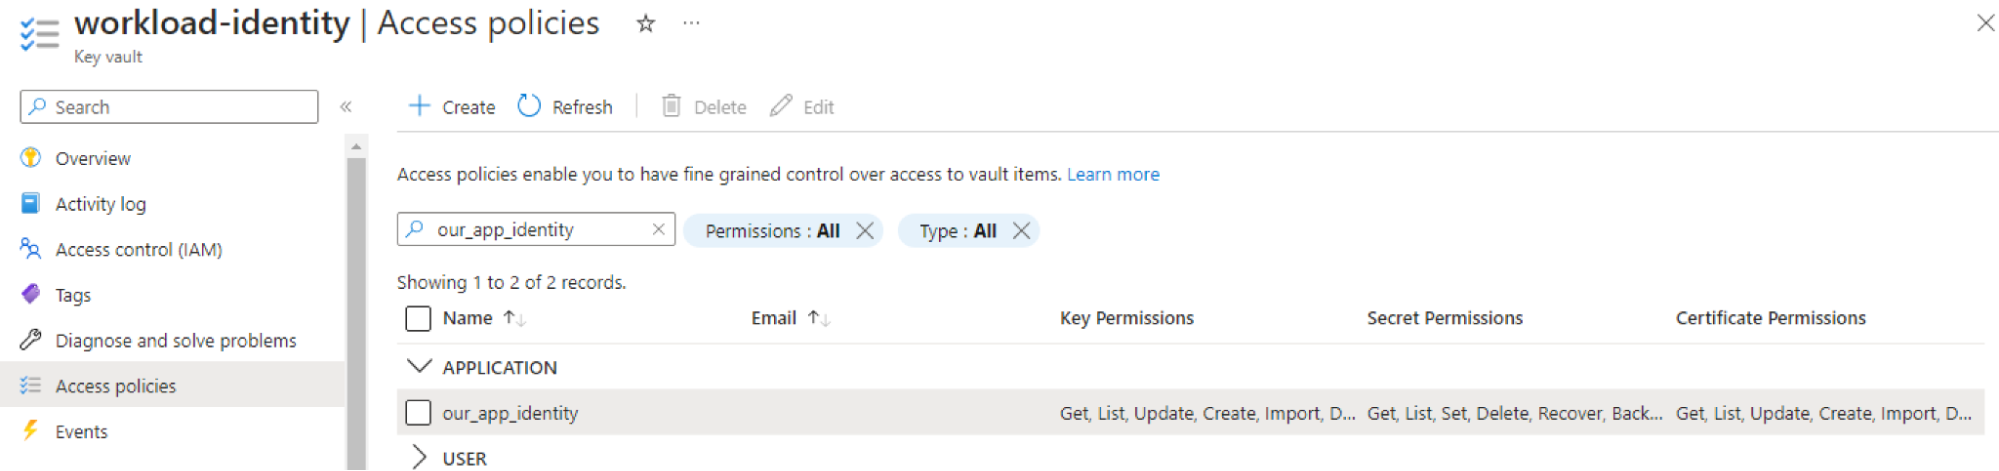Follow the Learn more link

[x=1113, y=174]
